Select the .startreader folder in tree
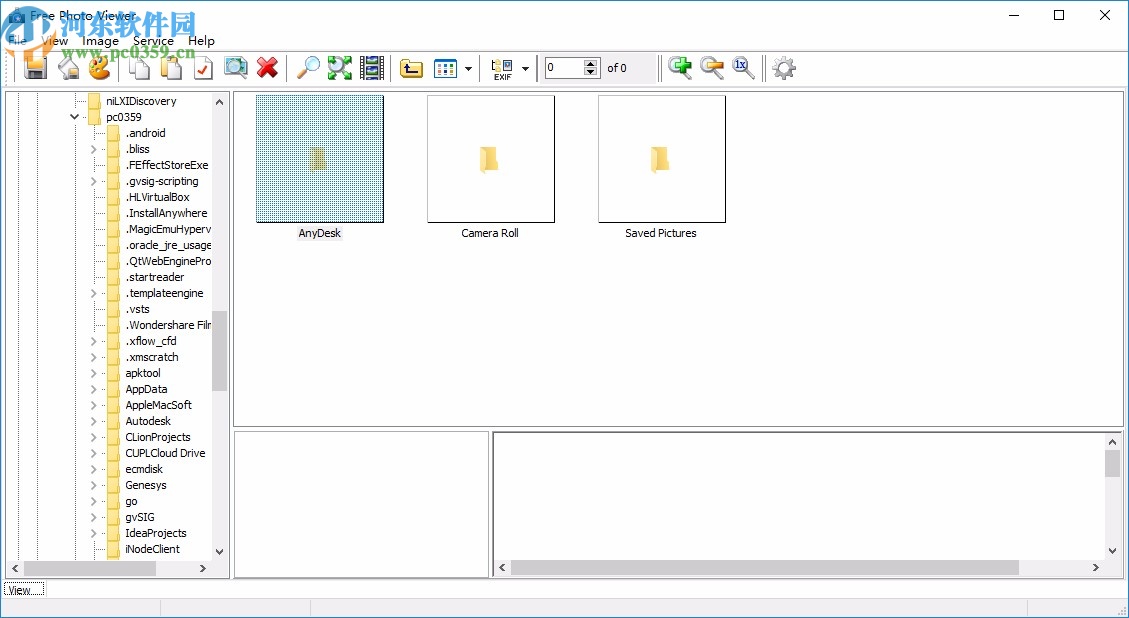Screen dimensions: 1129x618 click(x=155, y=277)
